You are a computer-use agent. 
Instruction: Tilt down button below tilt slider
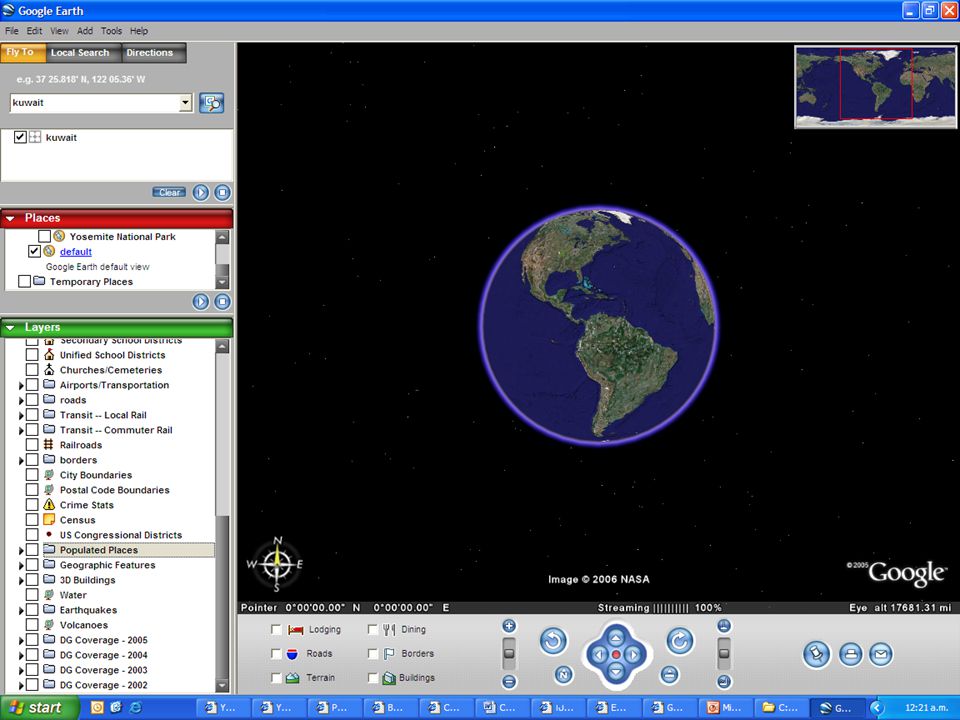click(724, 681)
